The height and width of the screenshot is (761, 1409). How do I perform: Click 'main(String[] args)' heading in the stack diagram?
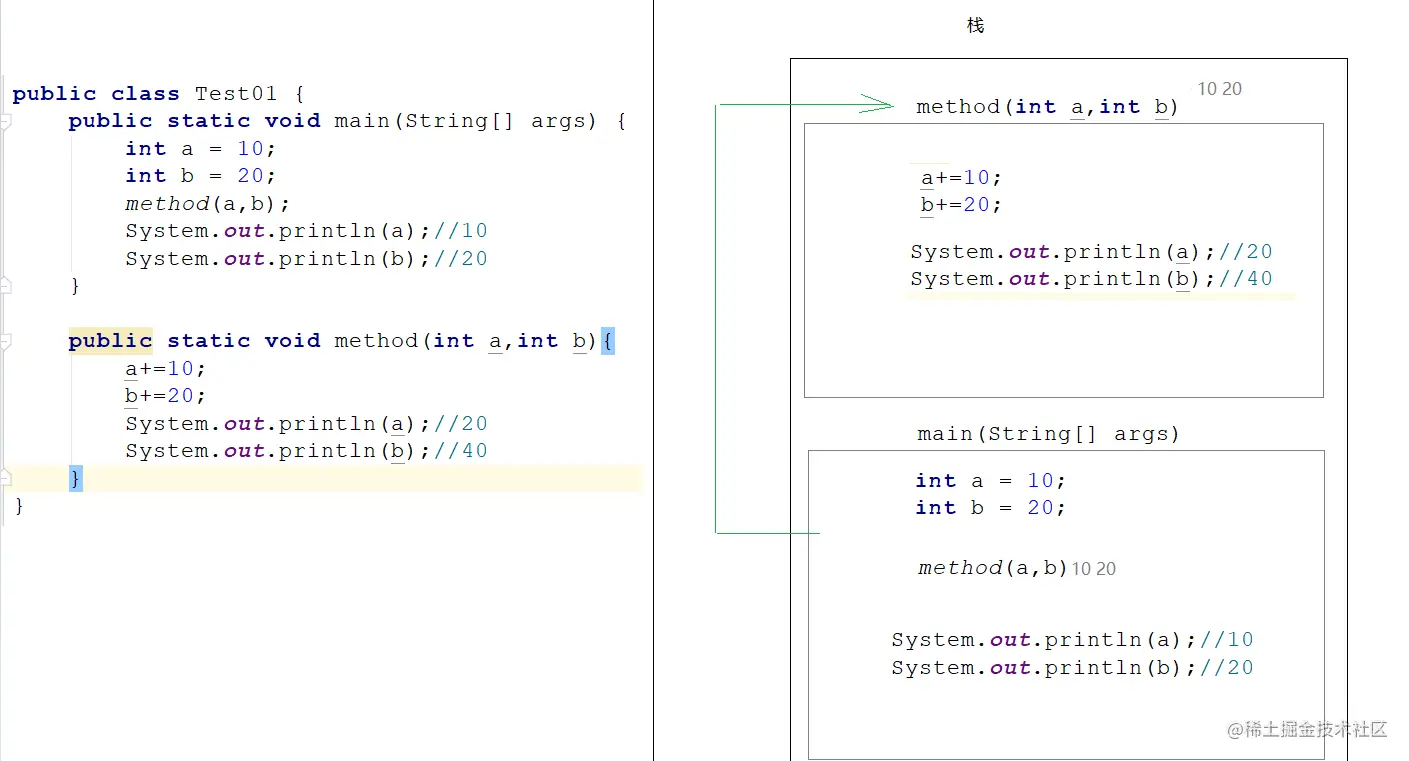point(1049,434)
